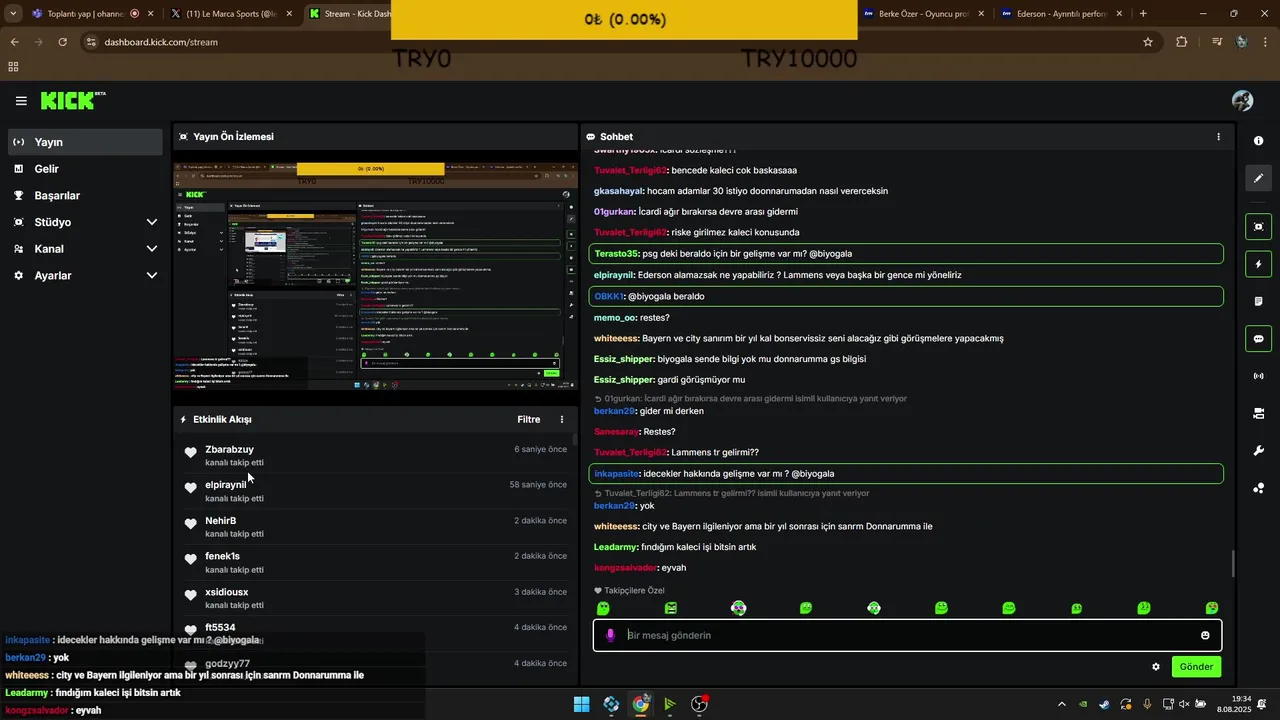1280x720 pixels.
Task: Click the document icon in right toolbar
Action: click(1258, 301)
